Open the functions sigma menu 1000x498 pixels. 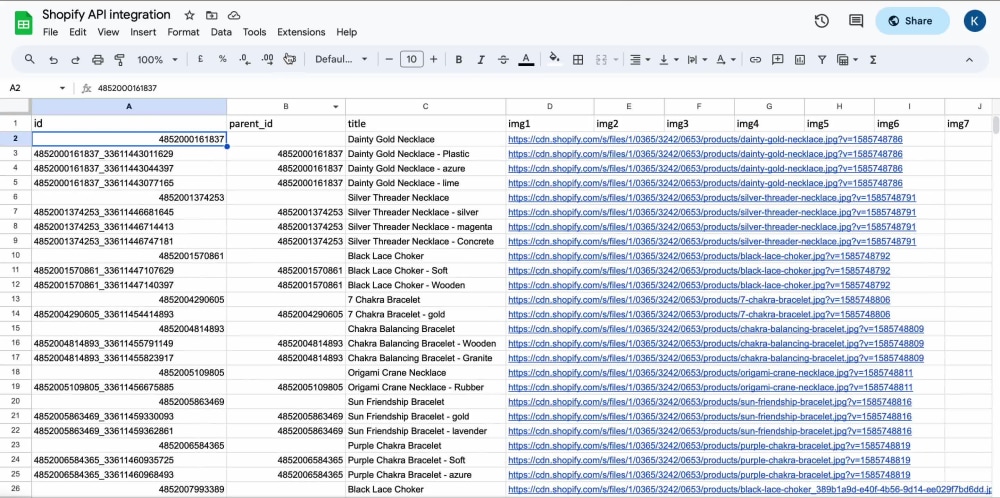(873, 59)
